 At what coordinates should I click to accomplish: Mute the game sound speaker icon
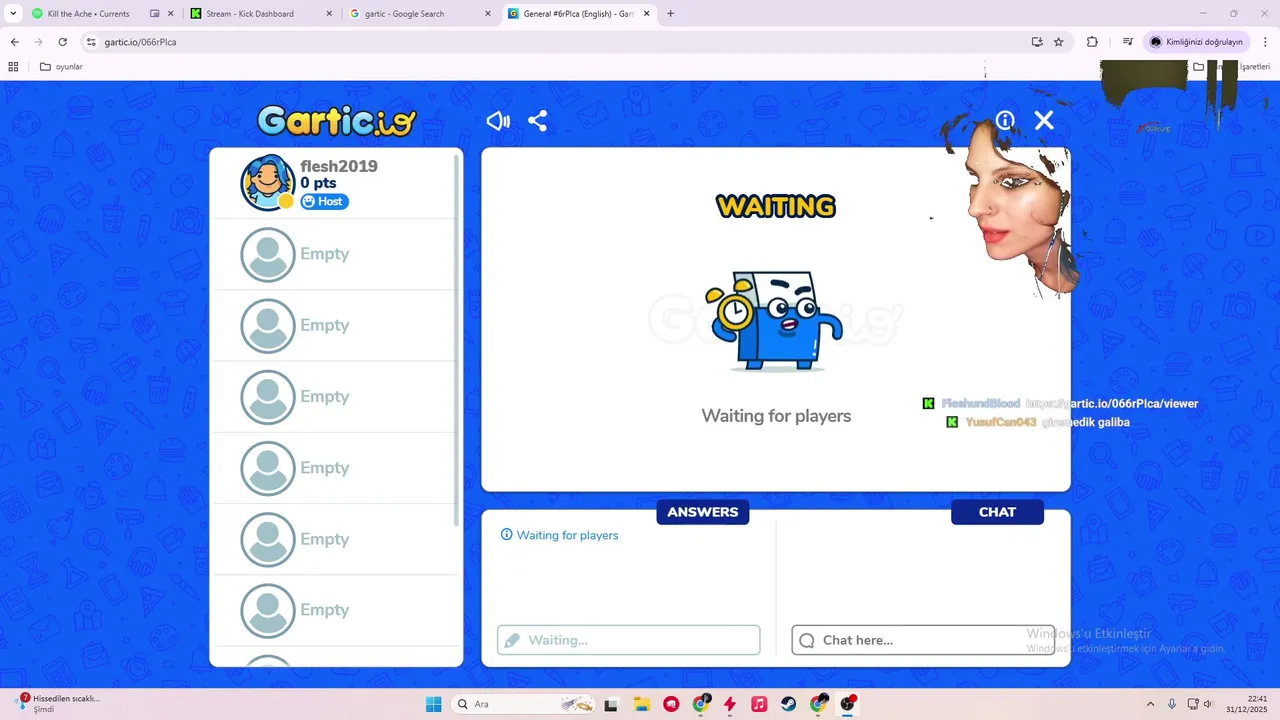click(x=498, y=121)
